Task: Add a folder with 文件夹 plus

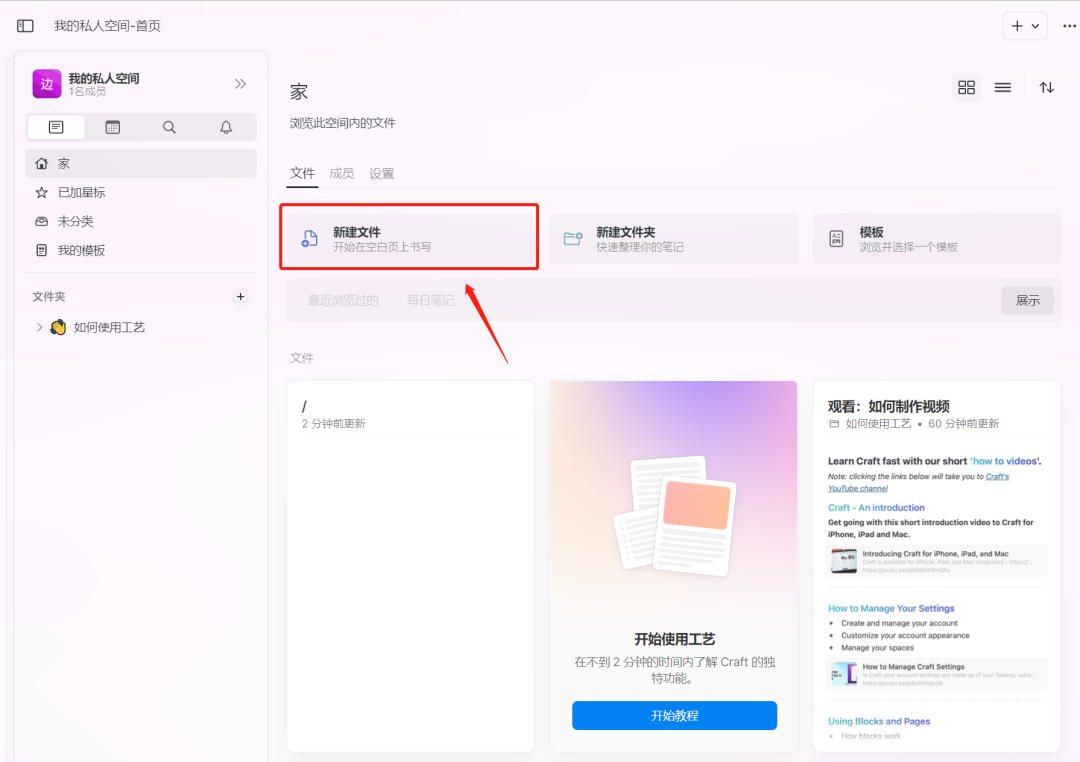Action: click(x=240, y=297)
